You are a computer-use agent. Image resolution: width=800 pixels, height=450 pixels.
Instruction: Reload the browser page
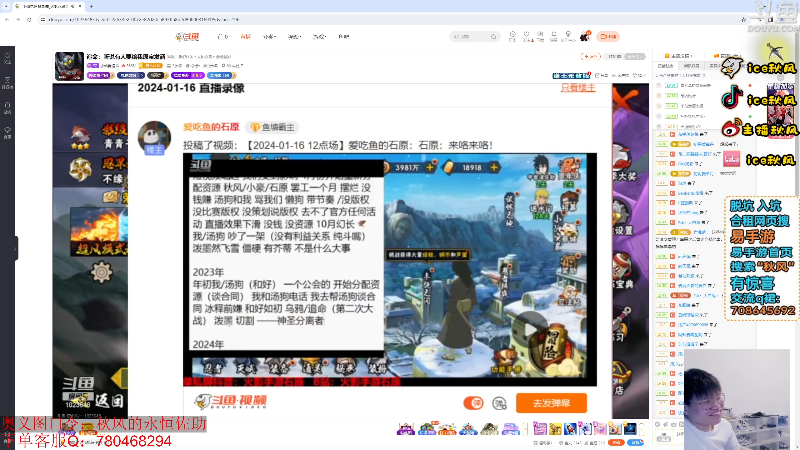click(29, 19)
